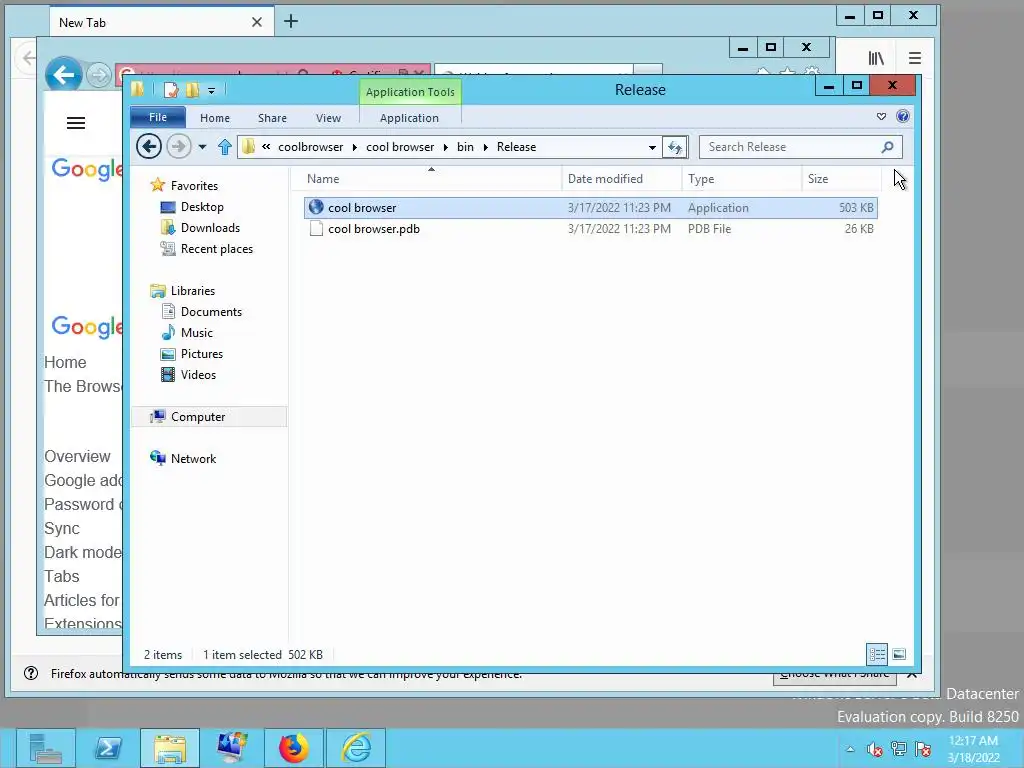Image resolution: width=1024 pixels, height=768 pixels.
Task: Click bin in the address breadcrumb
Action: pos(465,147)
